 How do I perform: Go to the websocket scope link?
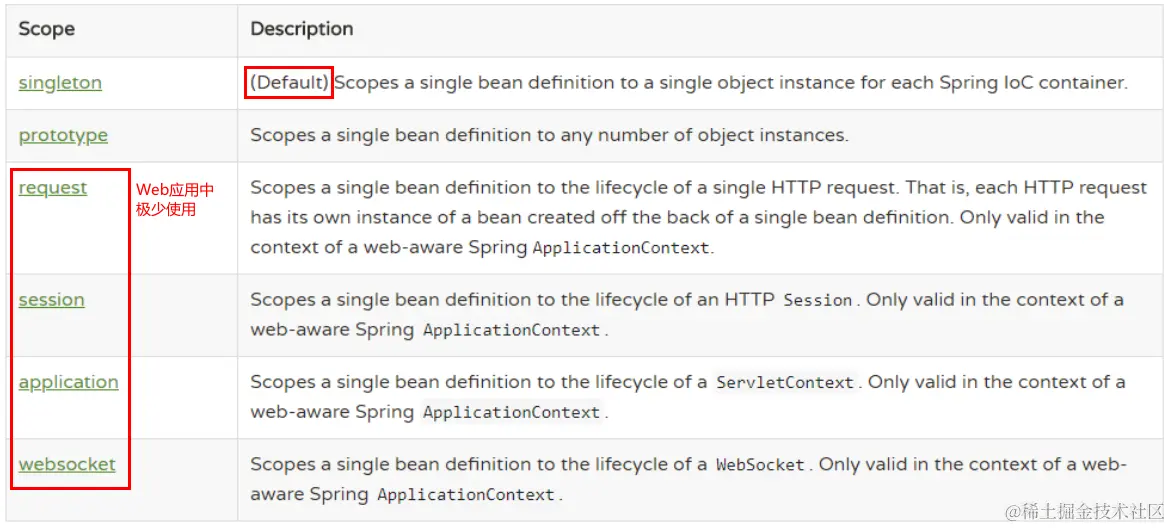67,464
